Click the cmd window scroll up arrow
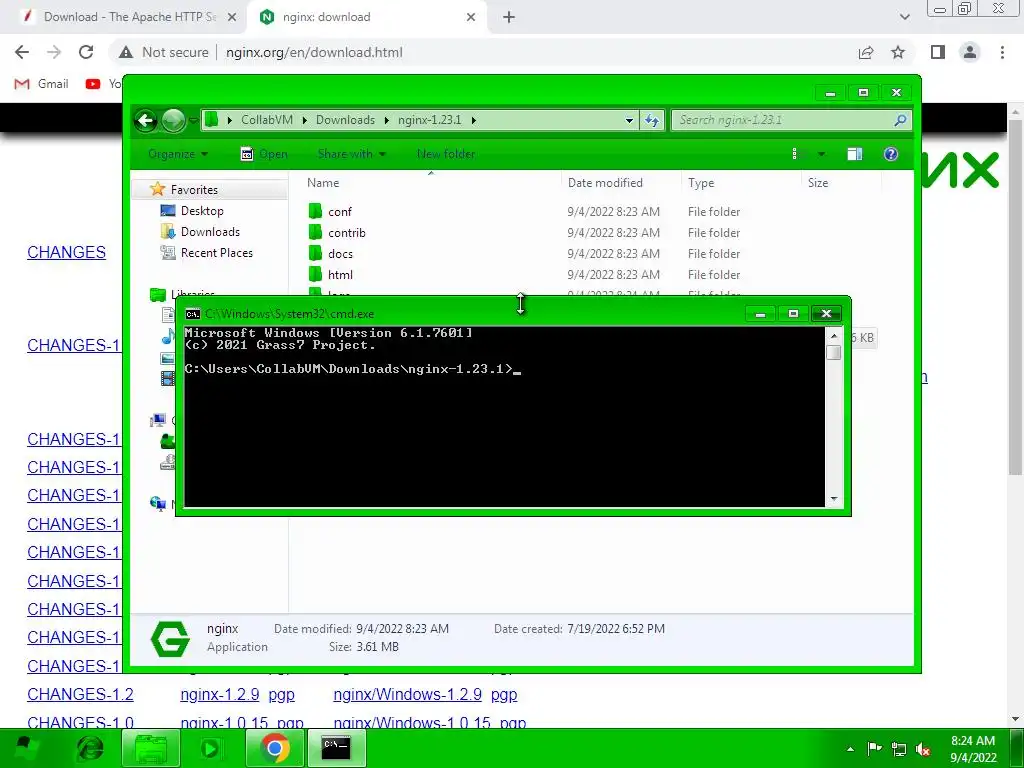Image resolution: width=1024 pixels, height=768 pixels. [833, 336]
